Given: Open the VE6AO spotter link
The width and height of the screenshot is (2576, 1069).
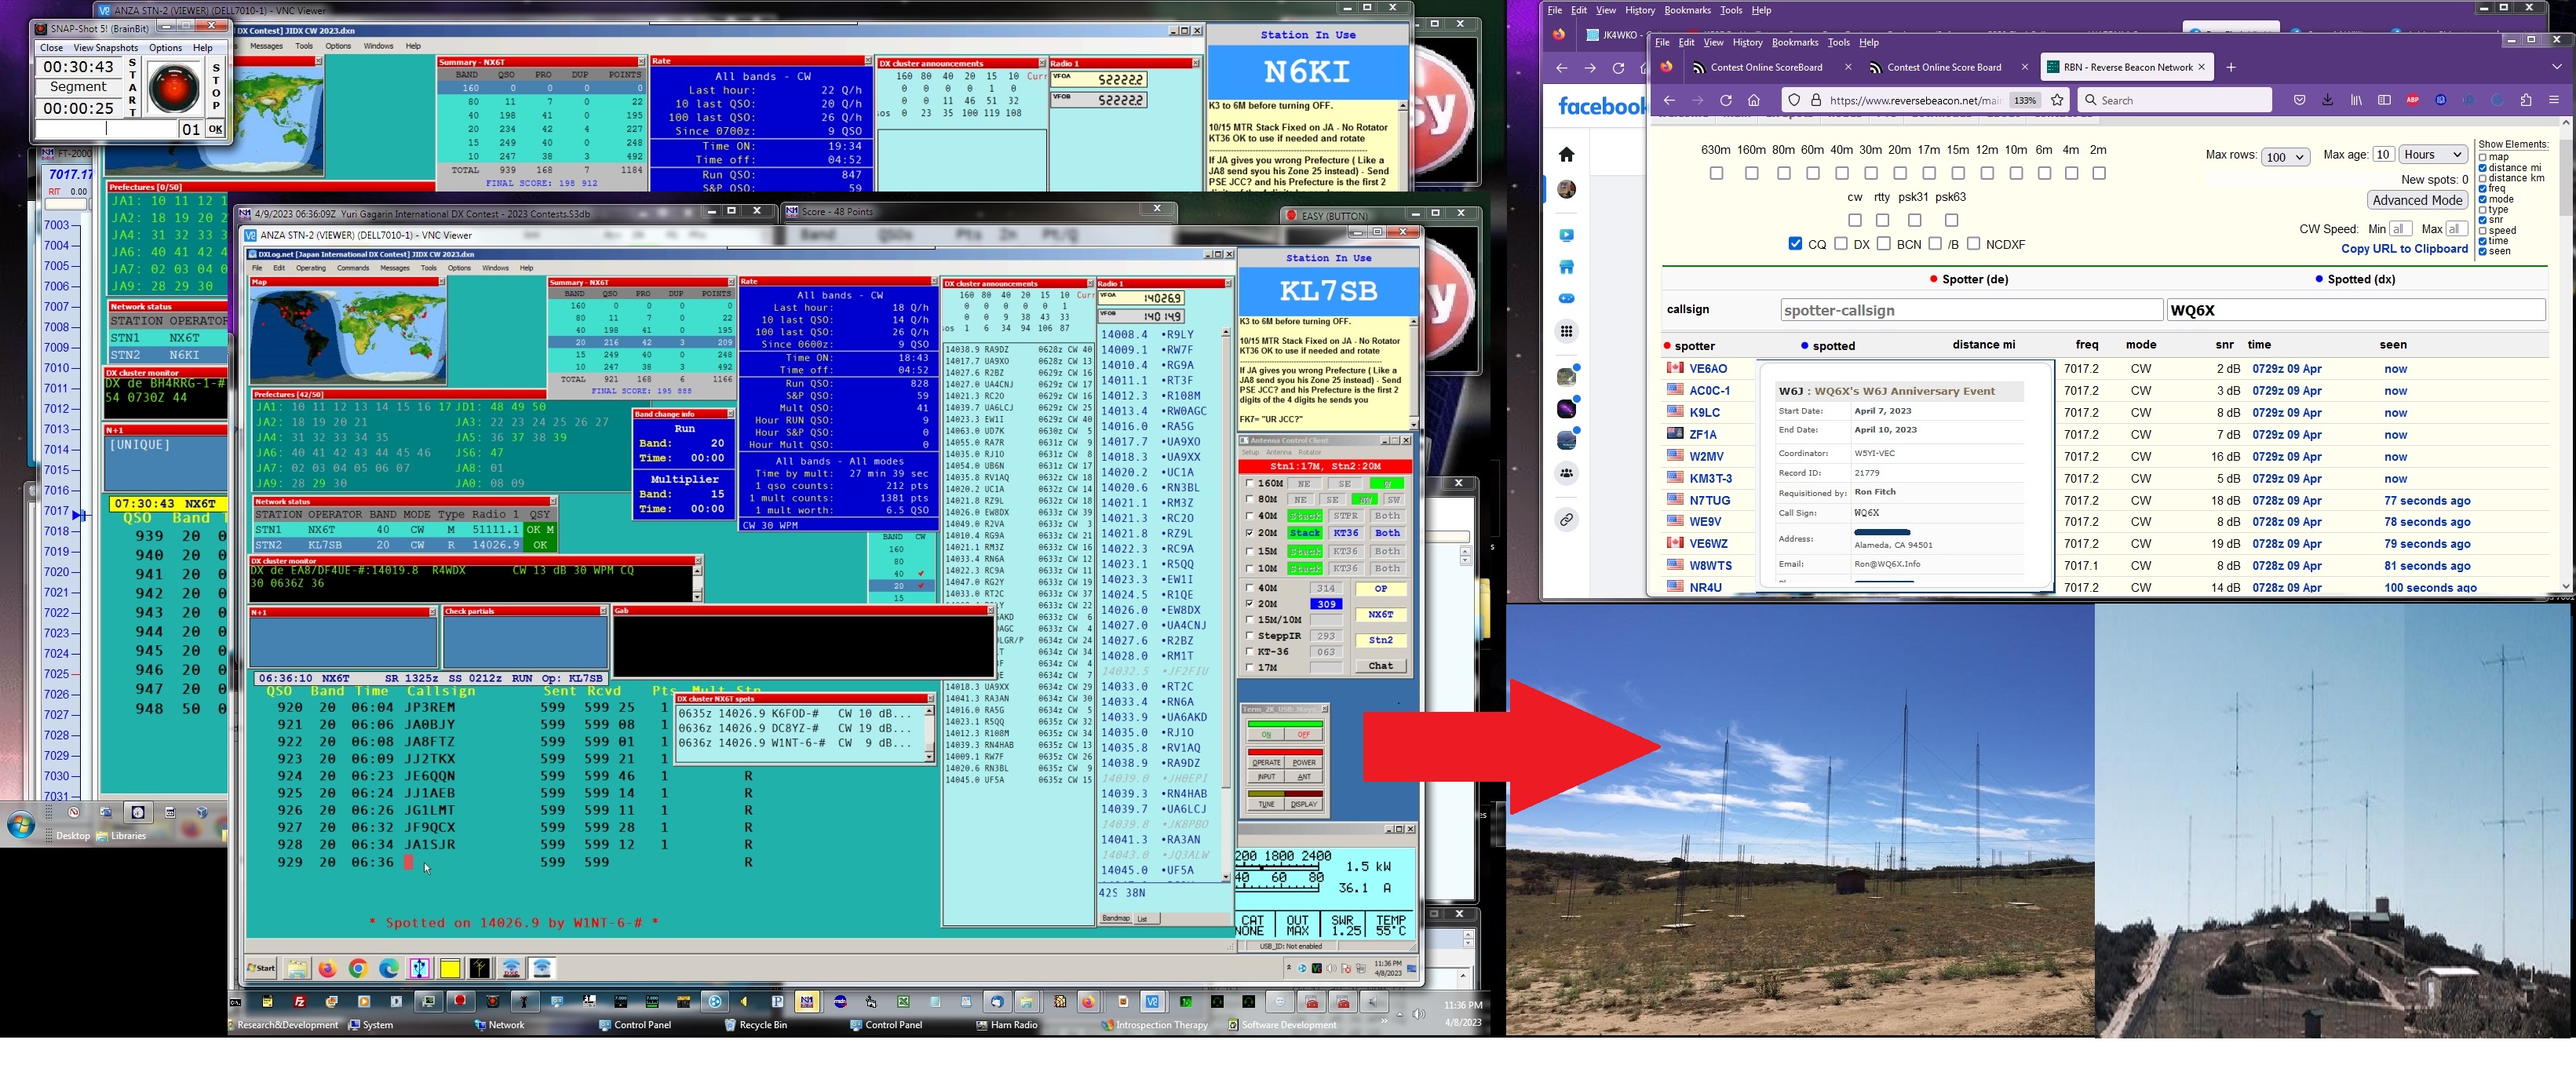Looking at the screenshot, I should [1708, 369].
